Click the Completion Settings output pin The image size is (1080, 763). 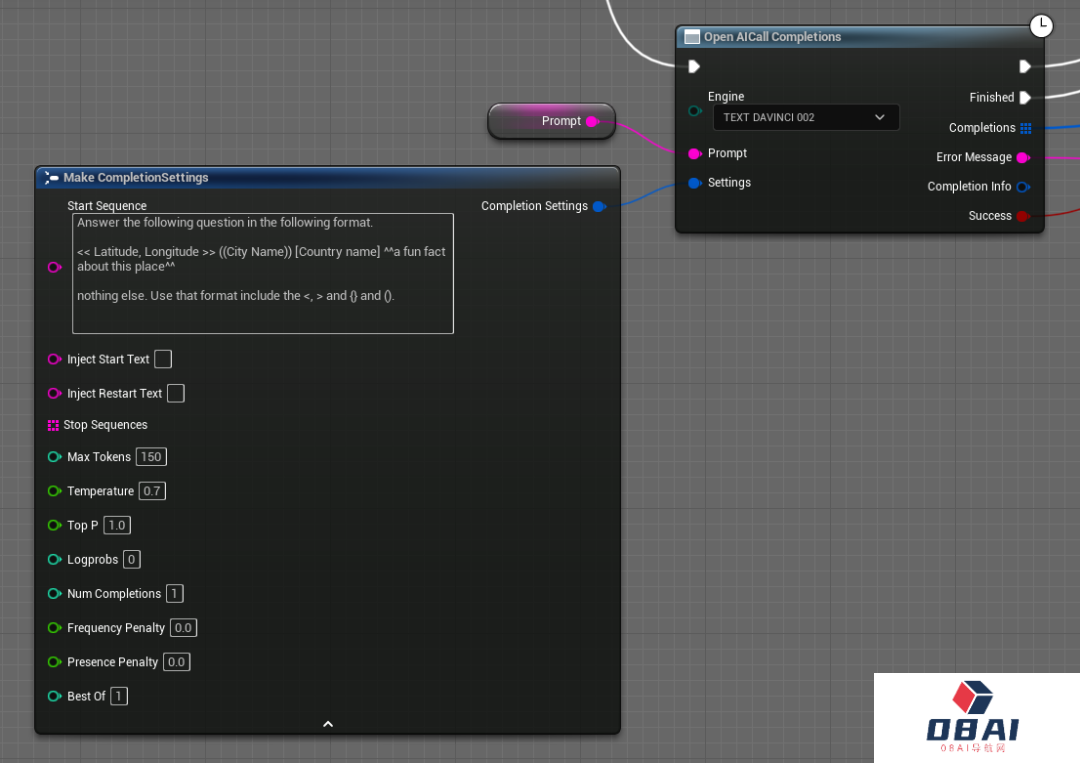[599, 207]
